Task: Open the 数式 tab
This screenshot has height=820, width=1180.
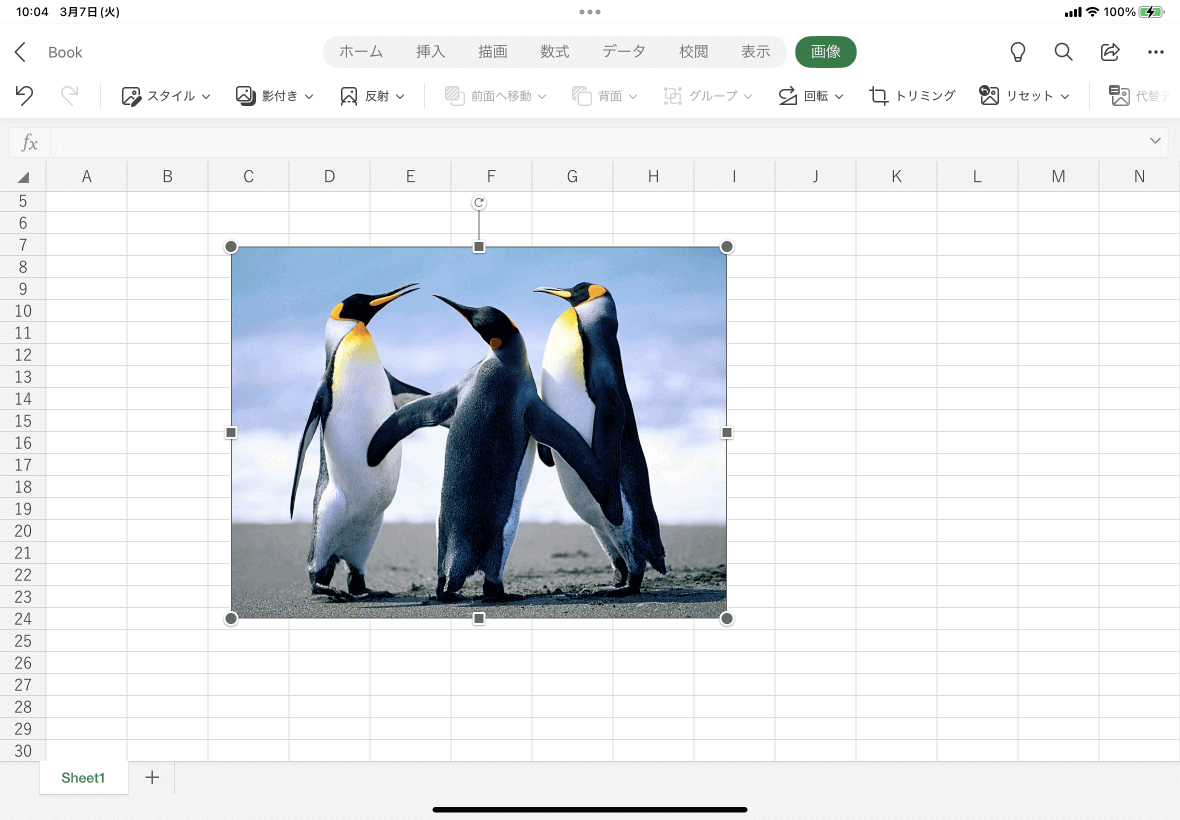Action: coord(555,51)
